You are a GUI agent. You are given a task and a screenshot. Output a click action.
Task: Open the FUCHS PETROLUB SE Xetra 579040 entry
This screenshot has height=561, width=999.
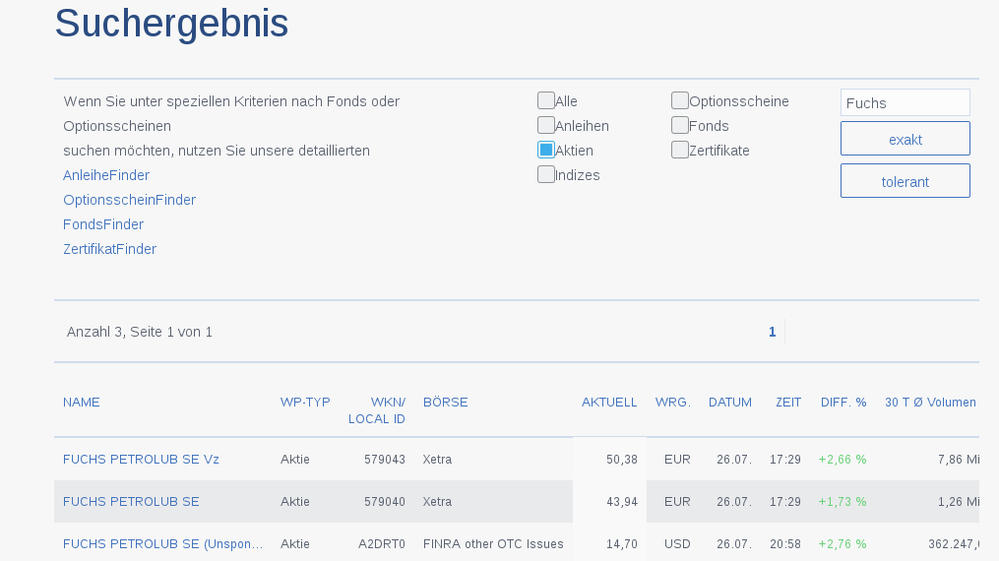[x=131, y=502]
